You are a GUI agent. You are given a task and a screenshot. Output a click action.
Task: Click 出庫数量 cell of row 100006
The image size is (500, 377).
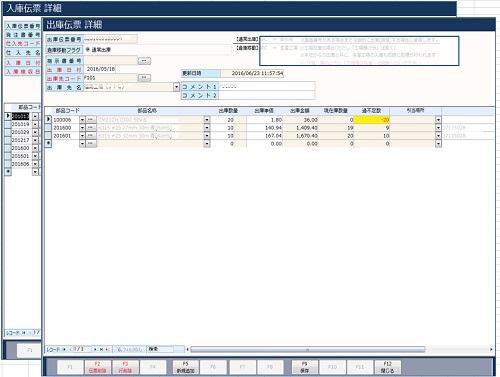coord(224,120)
